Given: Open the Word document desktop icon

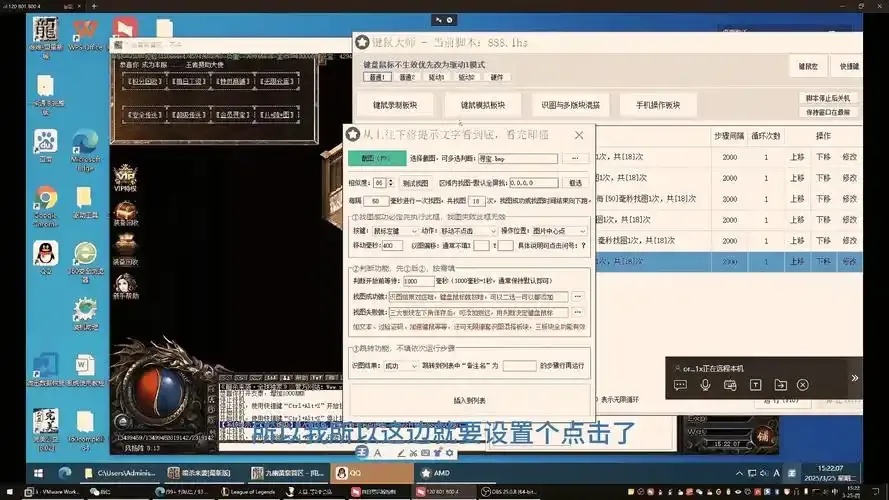Looking at the screenshot, I should pyautogui.click(x=85, y=370).
